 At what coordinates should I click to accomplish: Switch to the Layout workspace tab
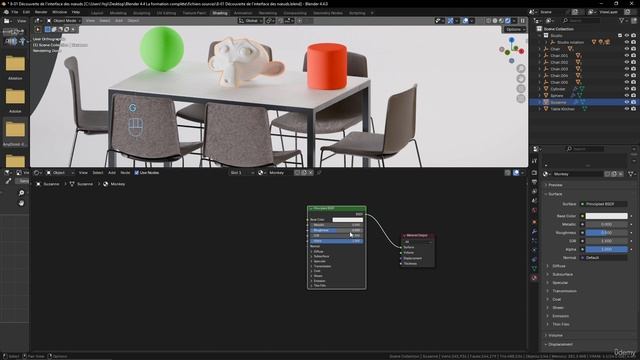[x=97, y=13]
